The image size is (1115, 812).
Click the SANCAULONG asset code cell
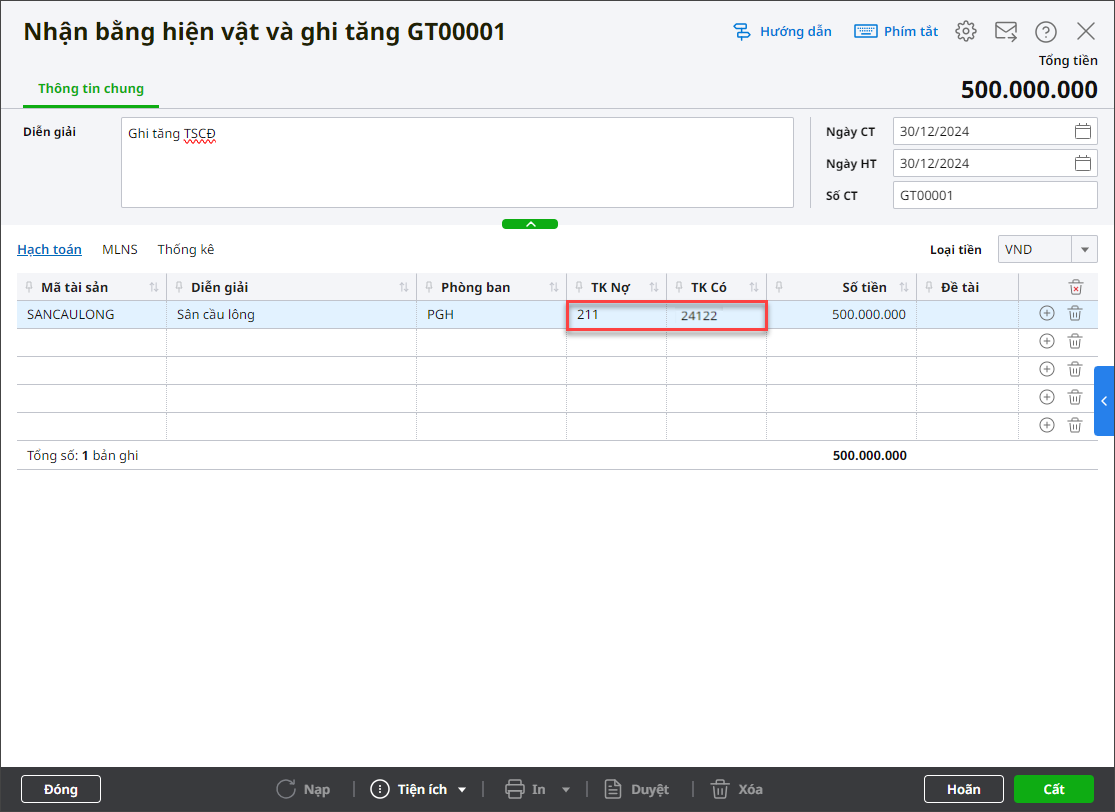[x=92, y=314]
